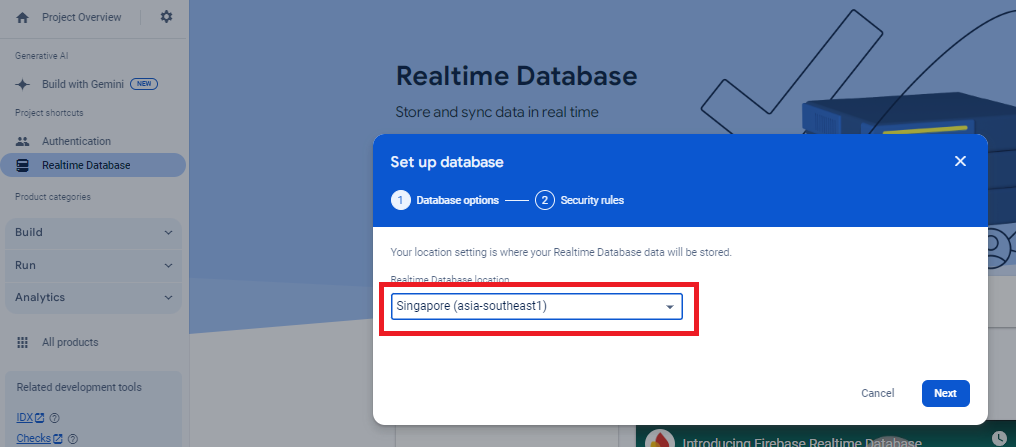
Task: Cancel the database setup
Action: click(x=877, y=393)
